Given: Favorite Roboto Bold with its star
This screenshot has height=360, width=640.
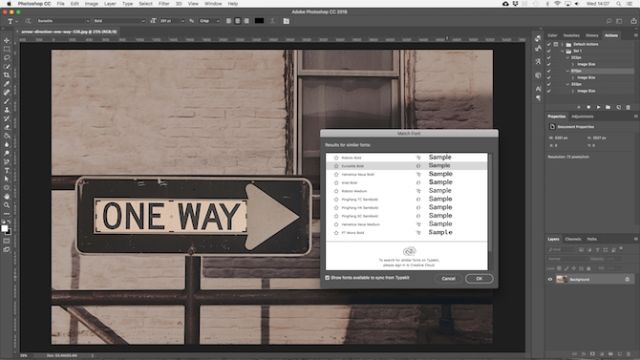Looking at the screenshot, I should [336, 158].
